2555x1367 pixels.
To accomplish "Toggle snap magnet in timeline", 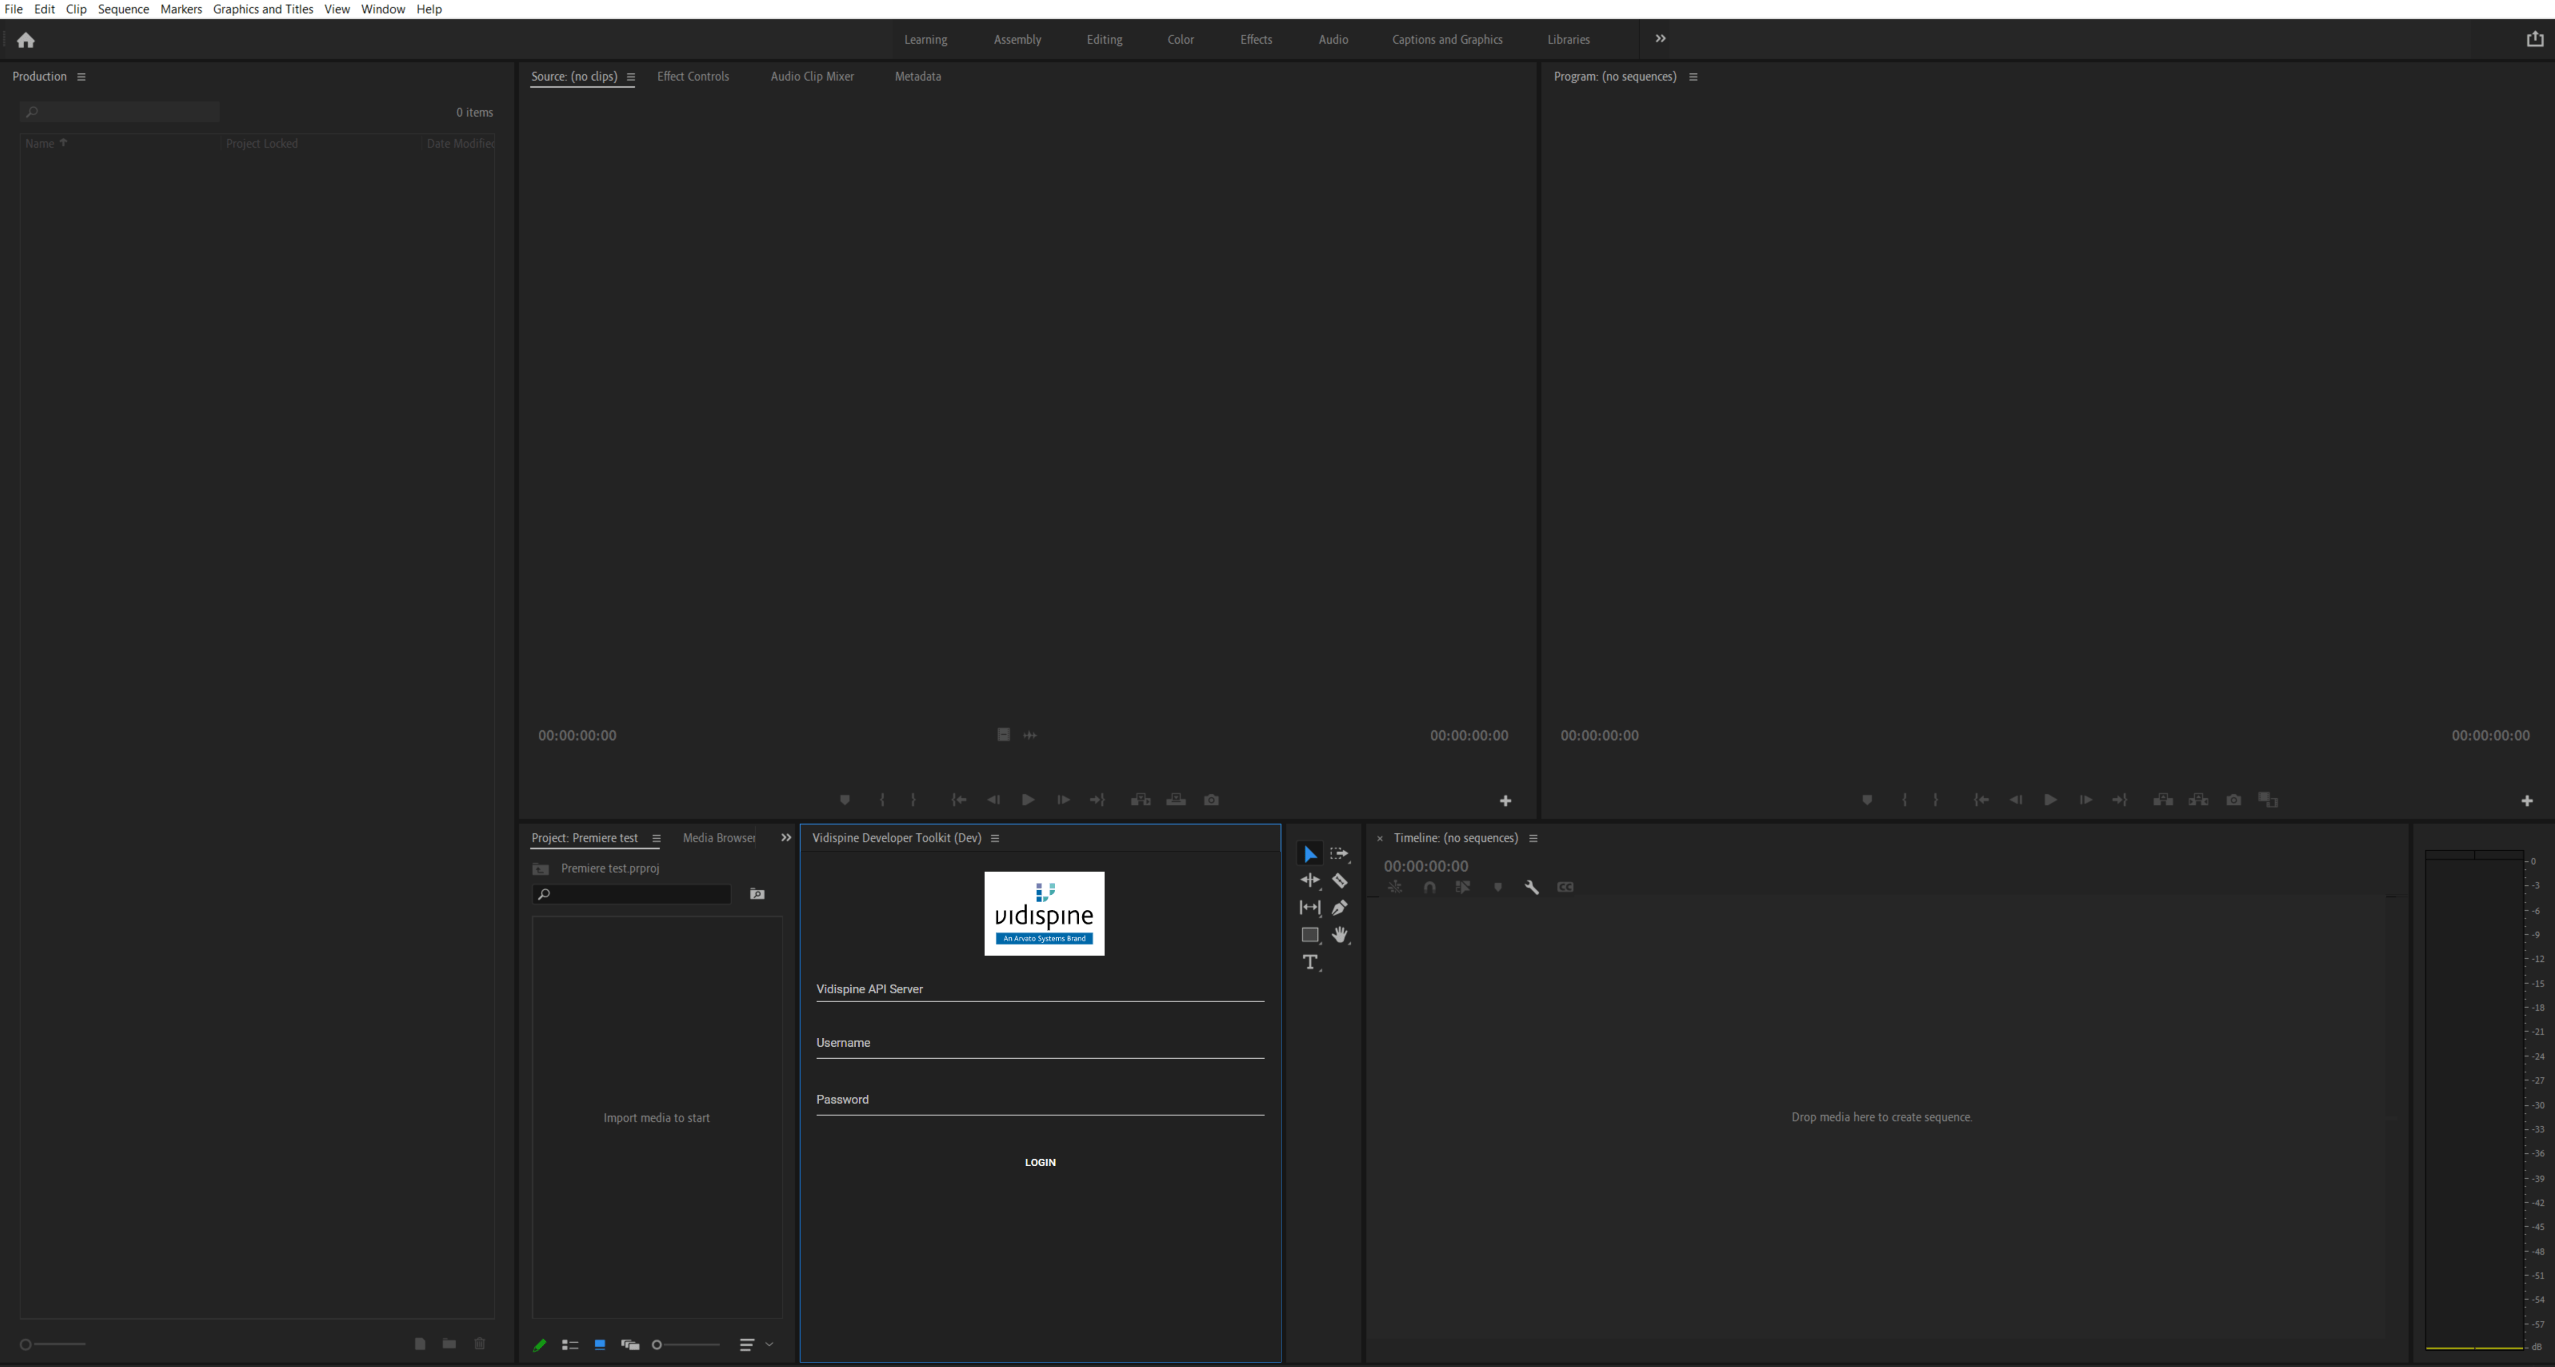I will 1430,887.
